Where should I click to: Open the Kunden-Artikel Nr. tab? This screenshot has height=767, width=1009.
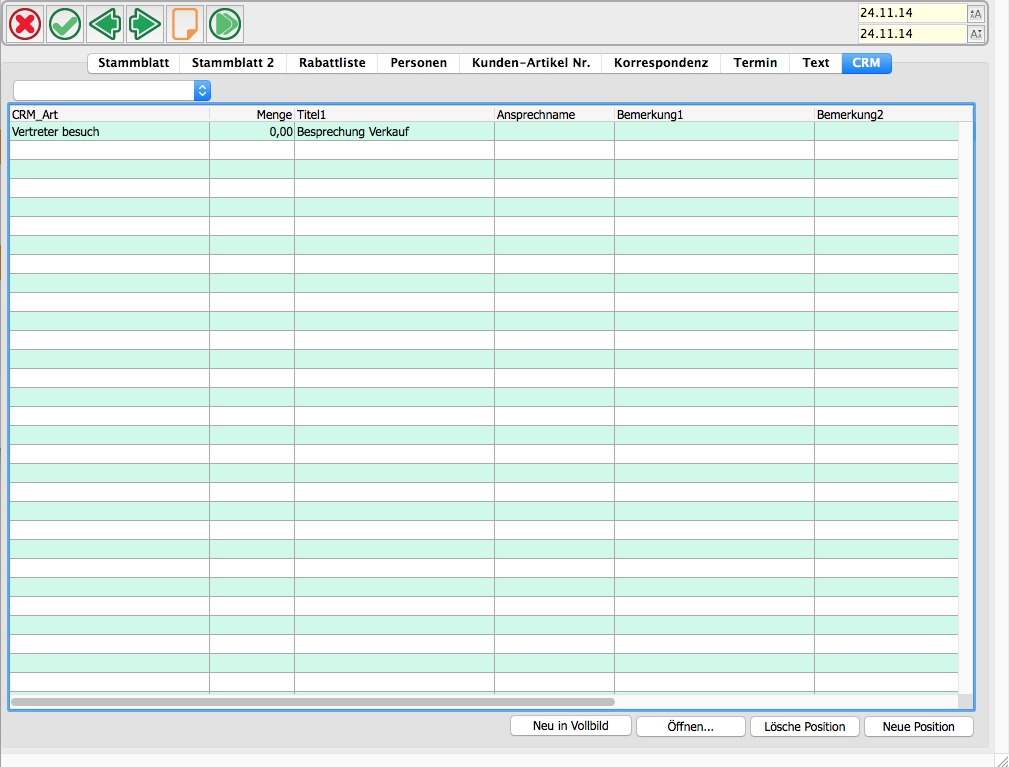pyautogui.click(x=531, y=63)
